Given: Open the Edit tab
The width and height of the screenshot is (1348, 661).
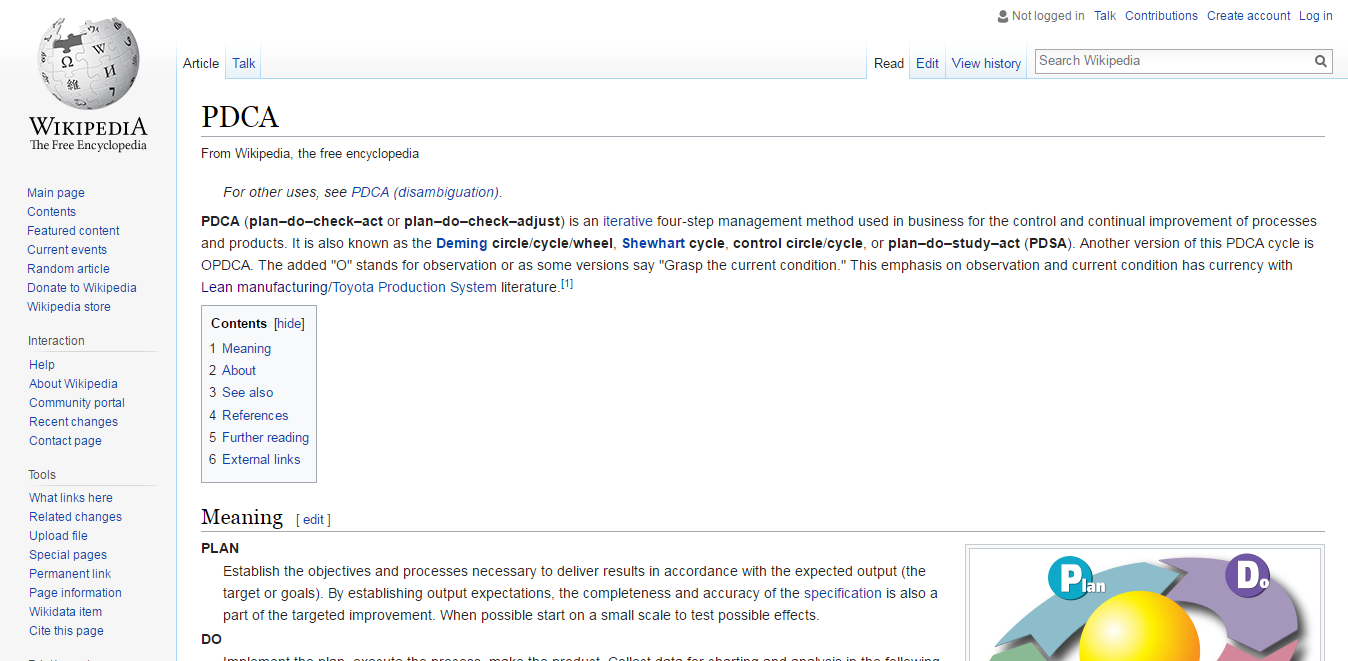Looking at the screenshot, I should [x=927, y=63].
